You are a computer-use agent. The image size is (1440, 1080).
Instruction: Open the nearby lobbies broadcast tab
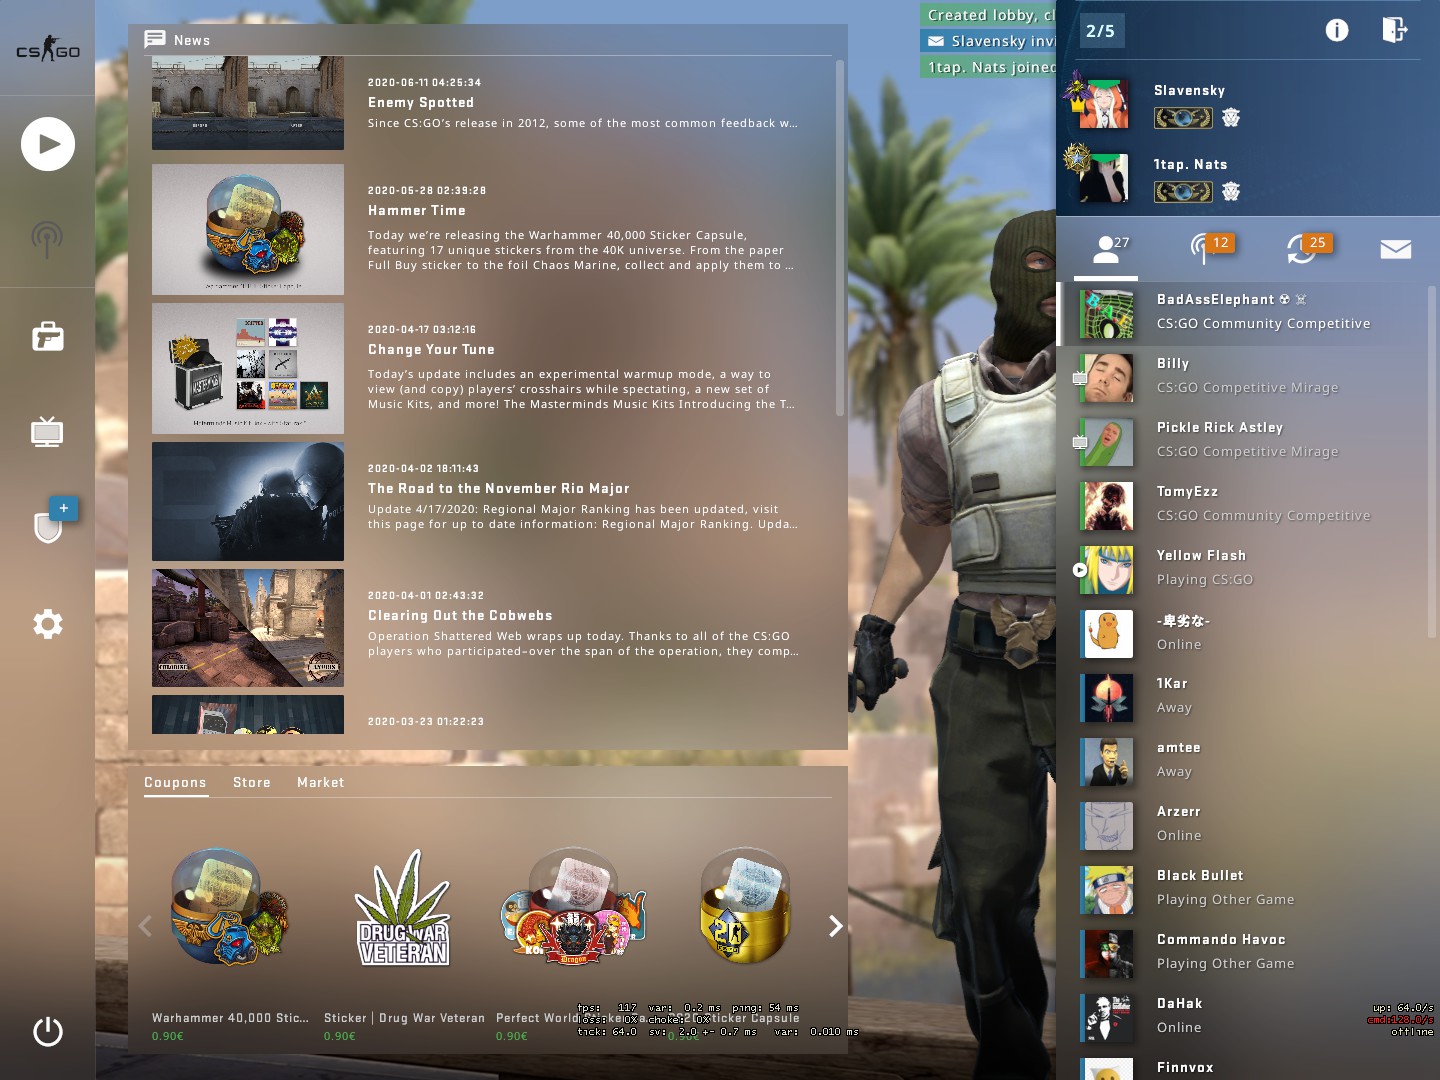point(1202,249)
